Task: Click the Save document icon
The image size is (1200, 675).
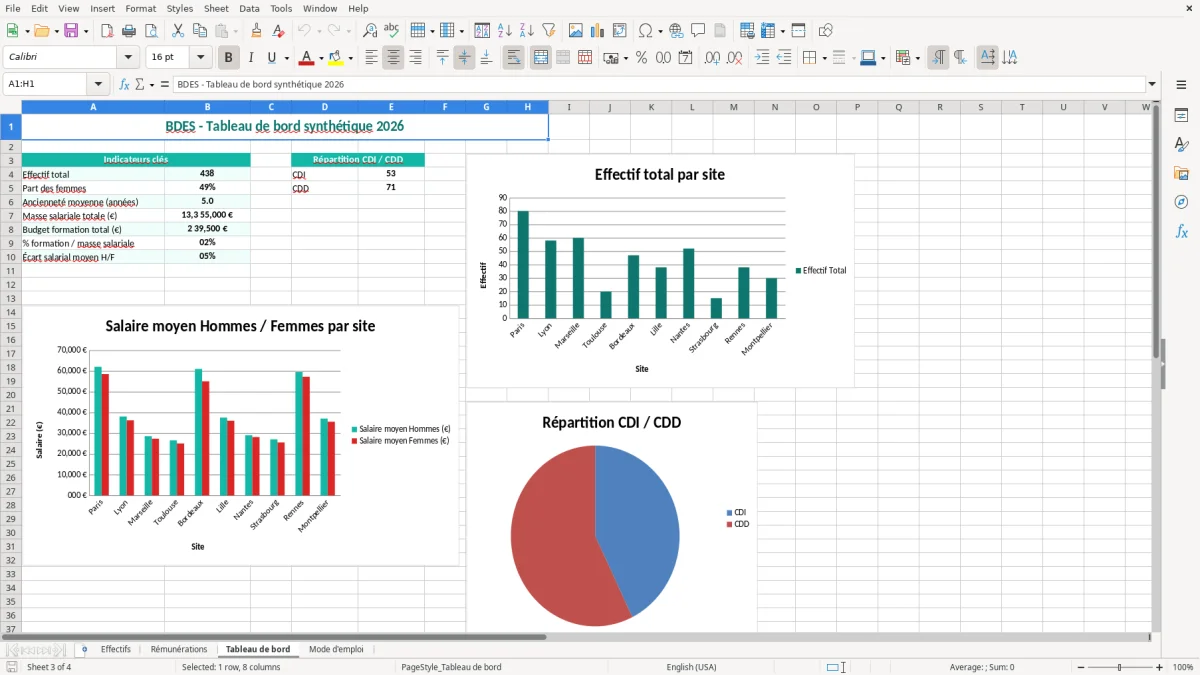Action: pyautogui.click(x=71, y=31)
